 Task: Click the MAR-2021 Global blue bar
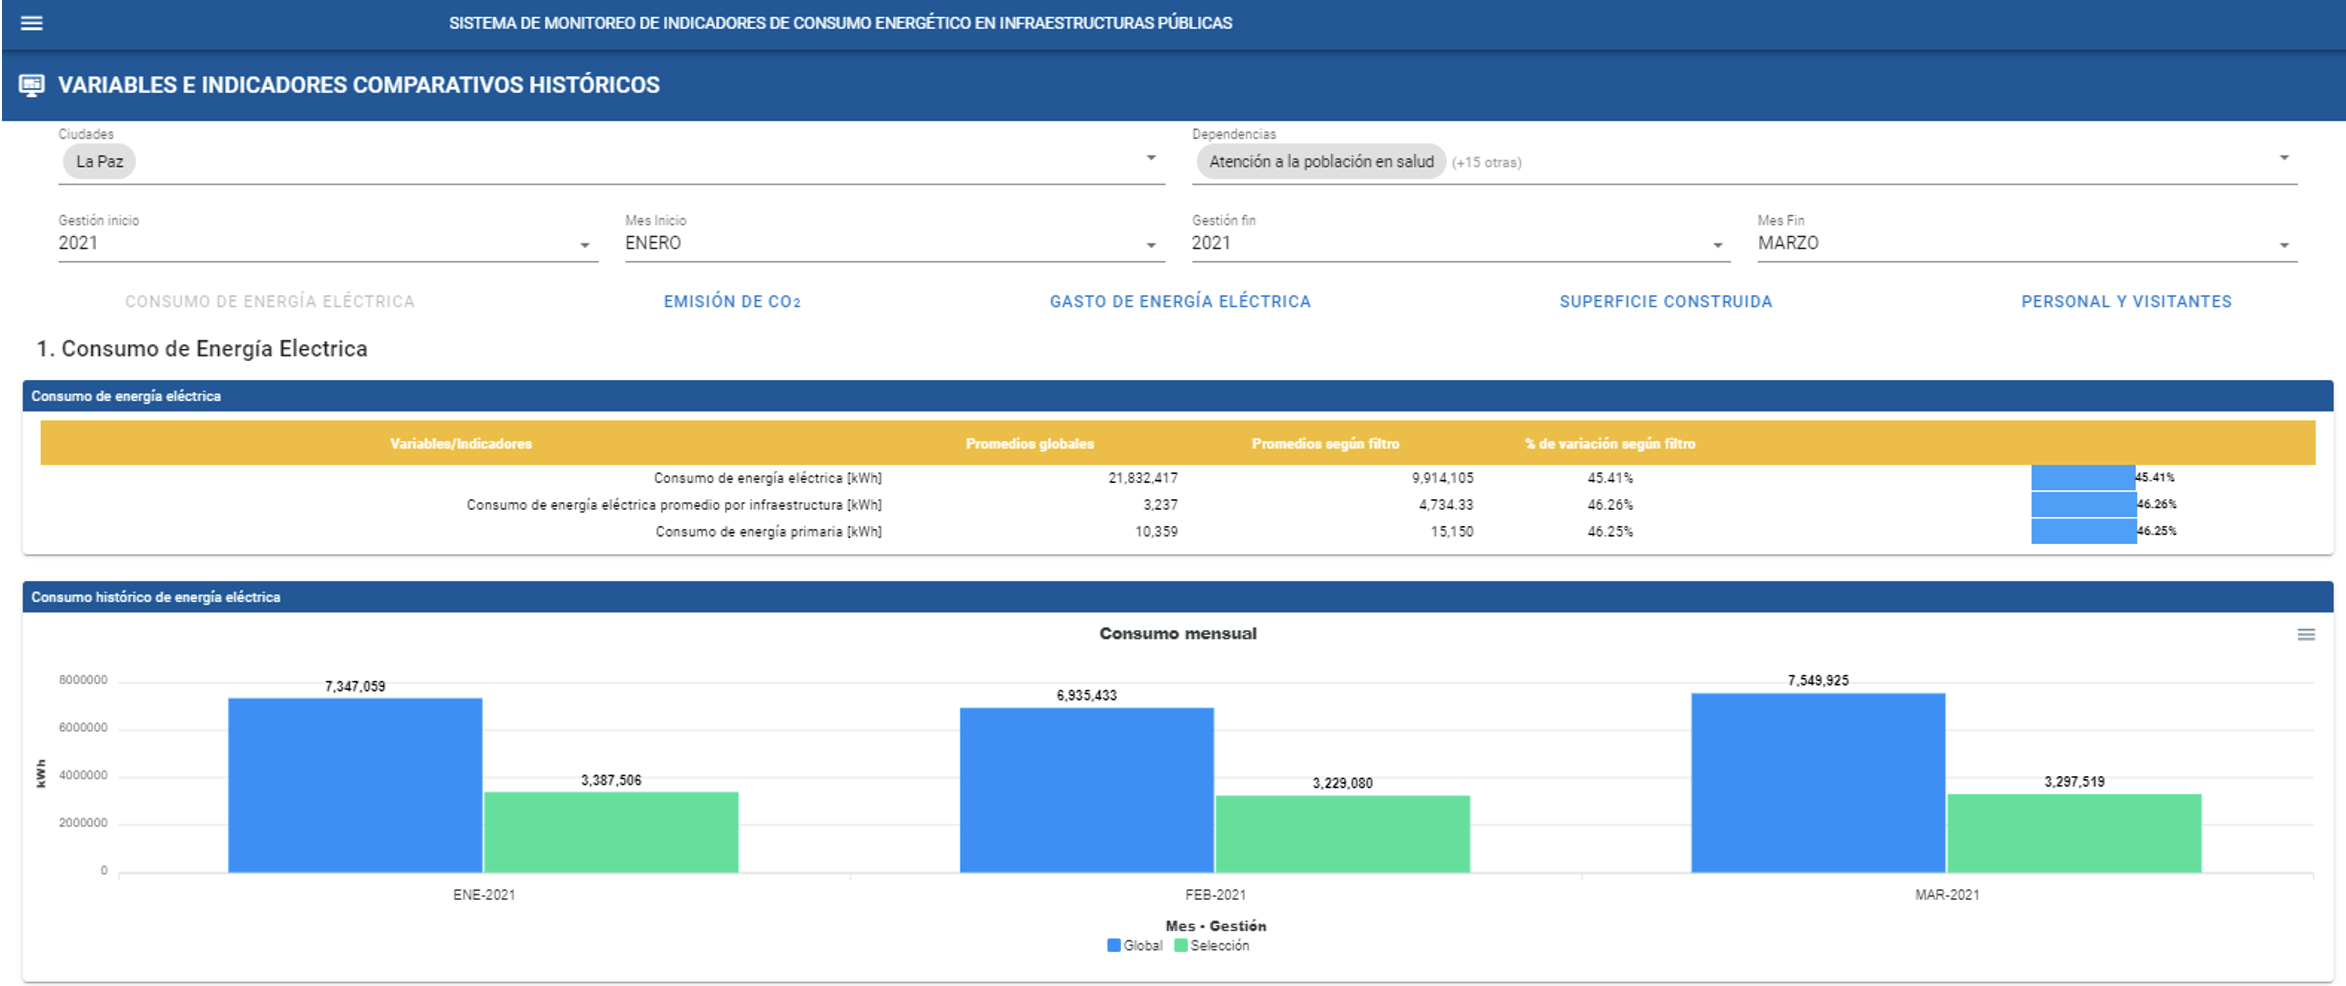pos(1818,783)
